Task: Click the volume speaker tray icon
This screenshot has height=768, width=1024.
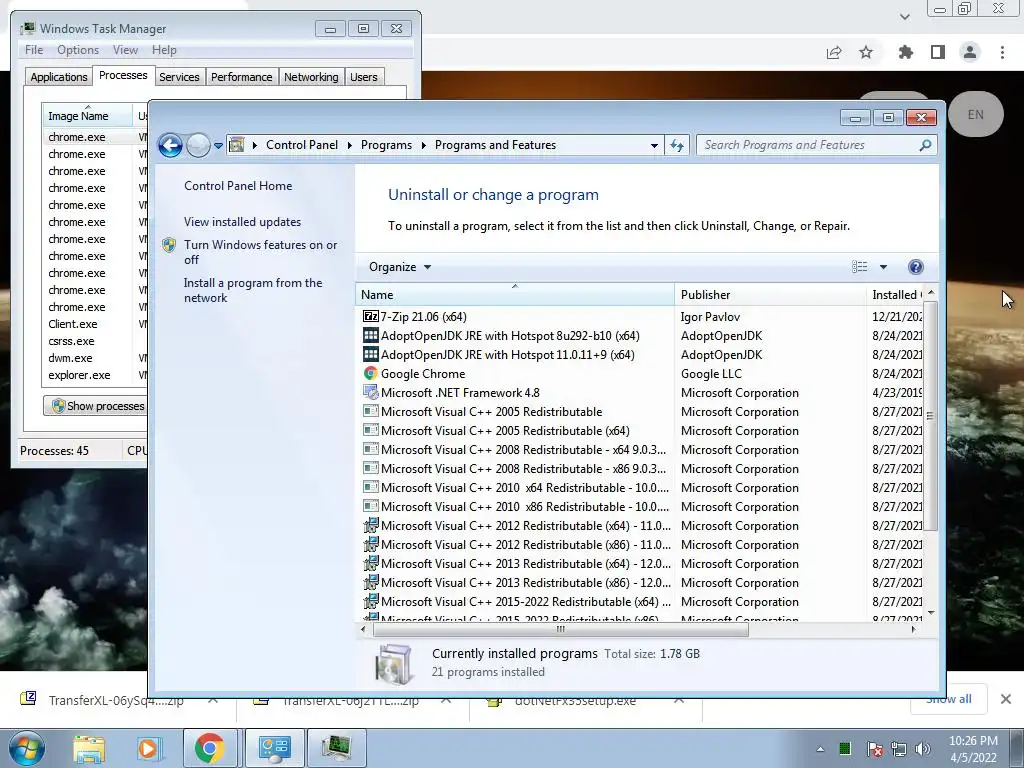Action: (x=923, y=748)
